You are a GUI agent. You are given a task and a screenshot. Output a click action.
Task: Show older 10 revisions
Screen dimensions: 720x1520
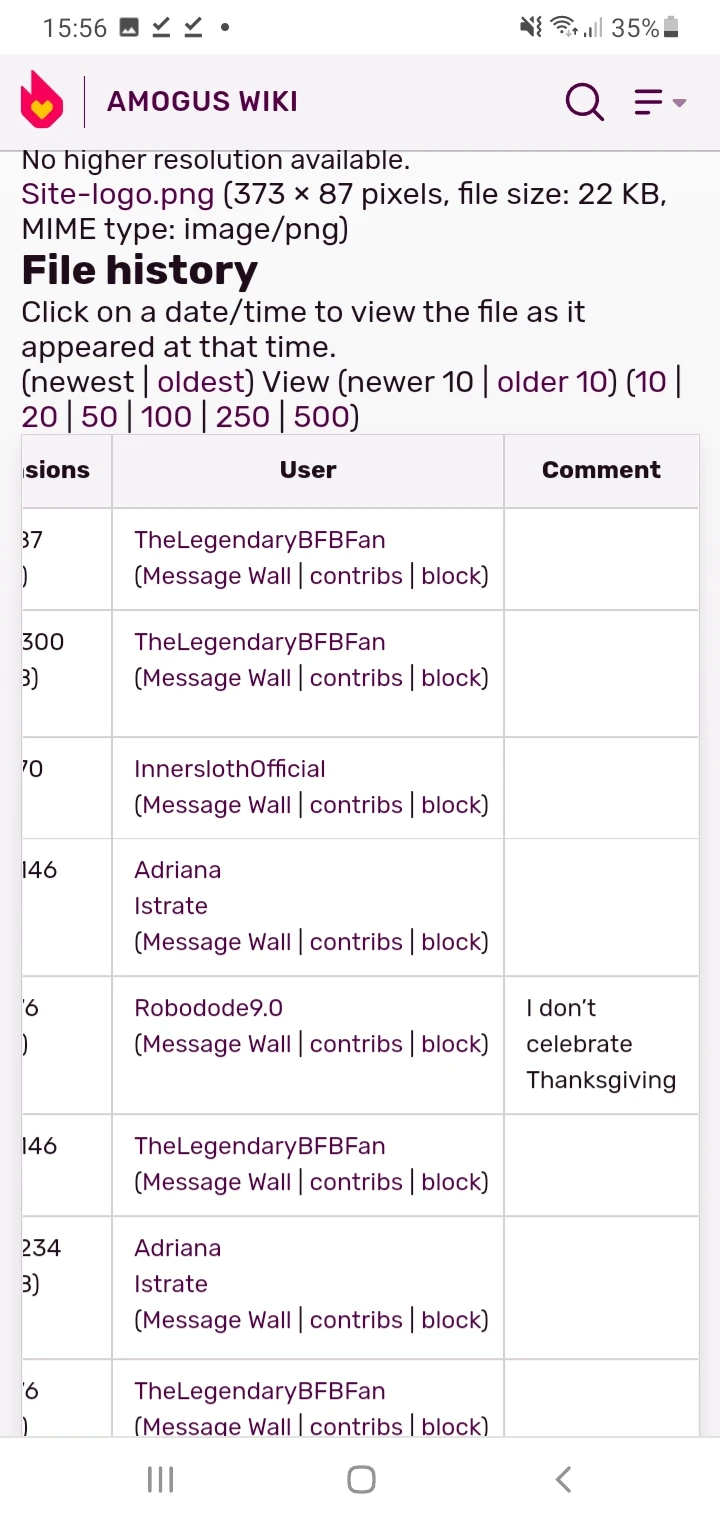[x=551, y=381]
